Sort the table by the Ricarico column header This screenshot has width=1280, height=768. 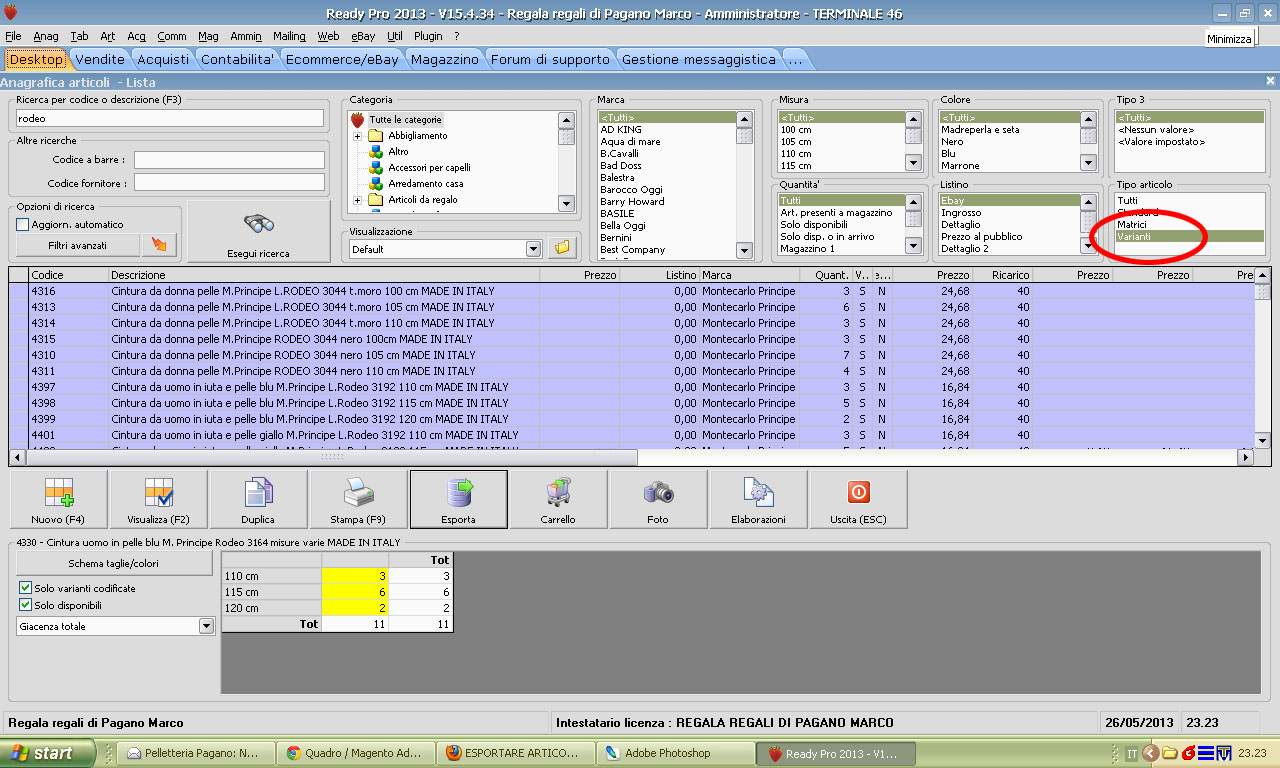(1002, 275)
